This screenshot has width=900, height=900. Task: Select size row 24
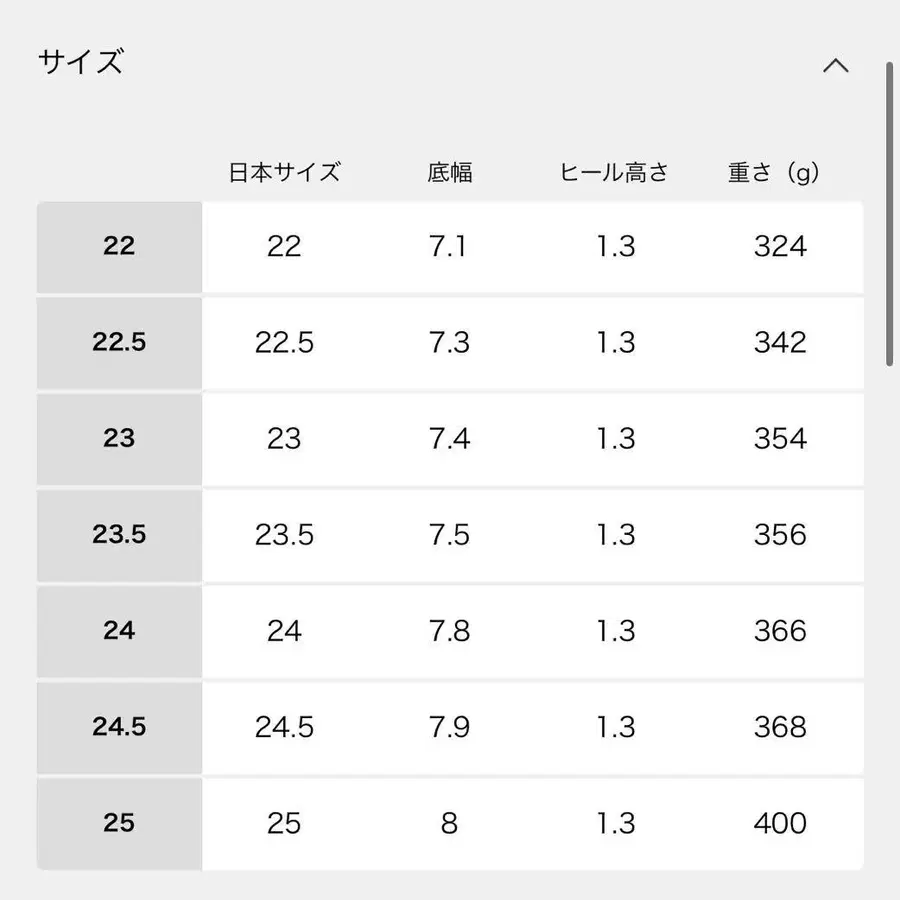click(119, 631)
